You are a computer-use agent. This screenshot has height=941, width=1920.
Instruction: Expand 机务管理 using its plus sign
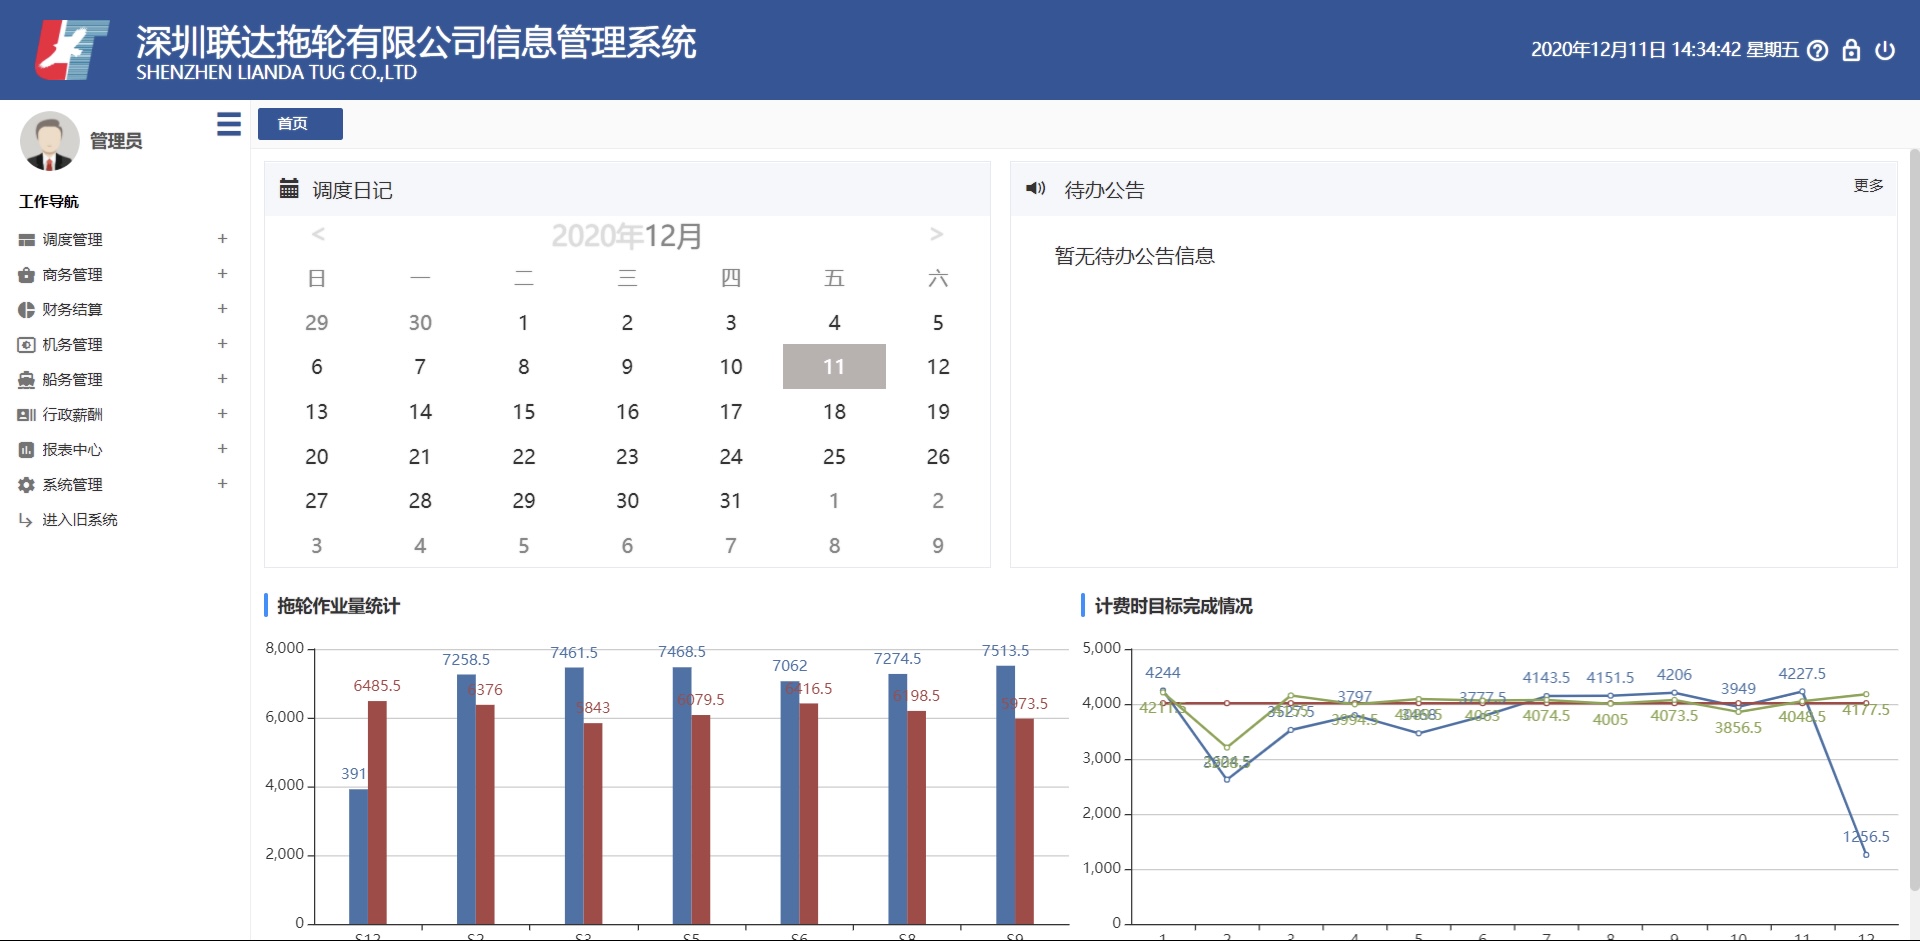click(222, 344)
